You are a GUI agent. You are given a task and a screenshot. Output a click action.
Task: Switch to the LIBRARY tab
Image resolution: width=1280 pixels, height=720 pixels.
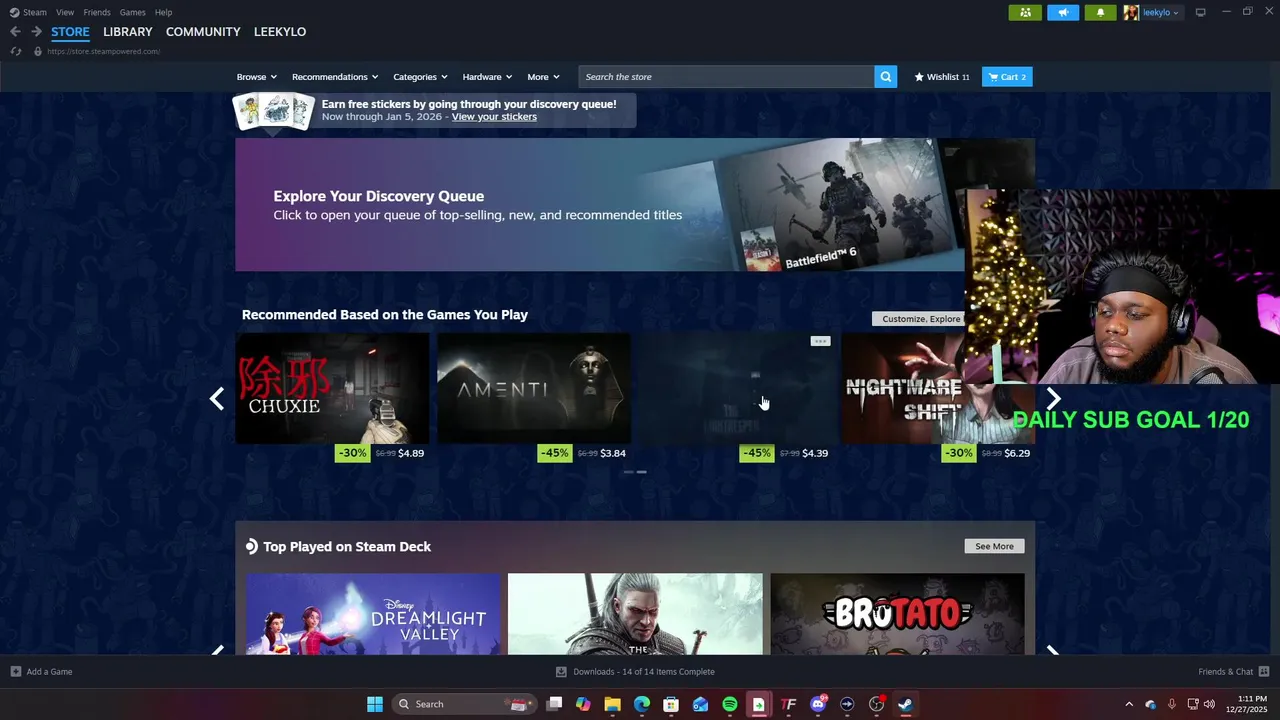pyautogui.click(x=128, y=32)
